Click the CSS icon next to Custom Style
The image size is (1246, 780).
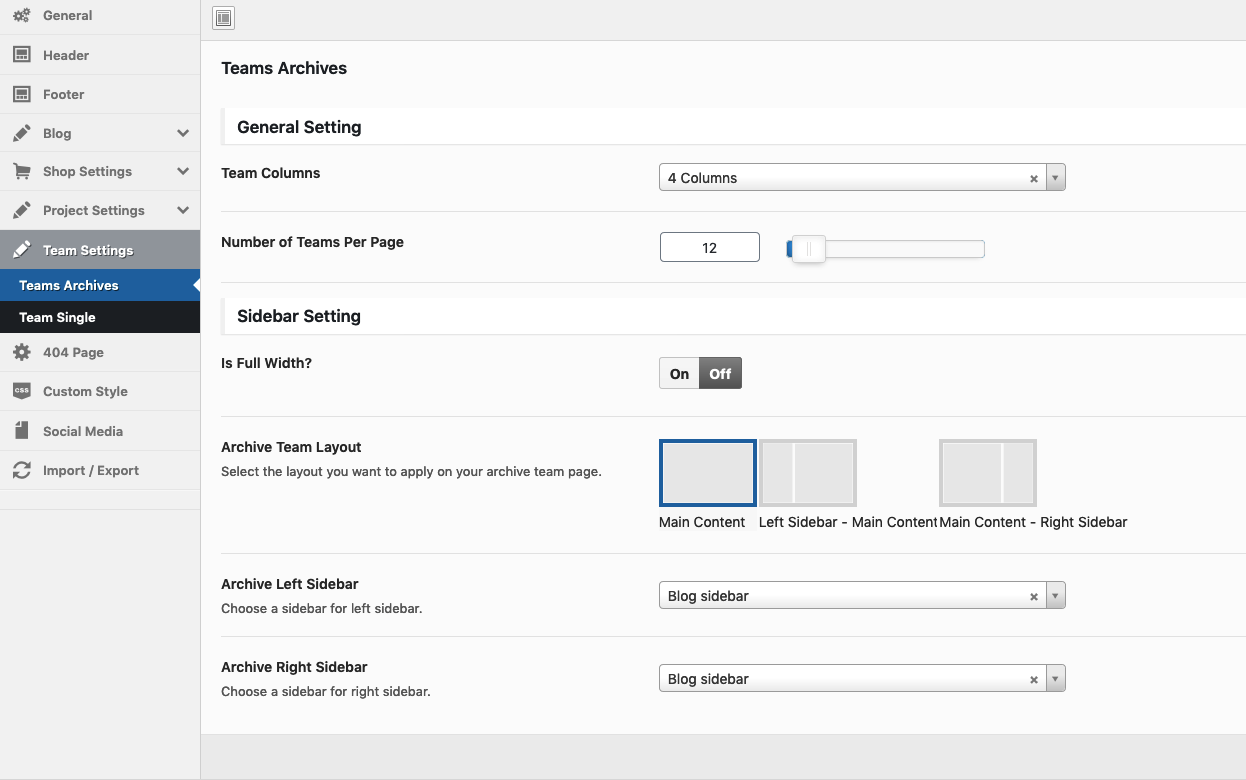(21, 391)
